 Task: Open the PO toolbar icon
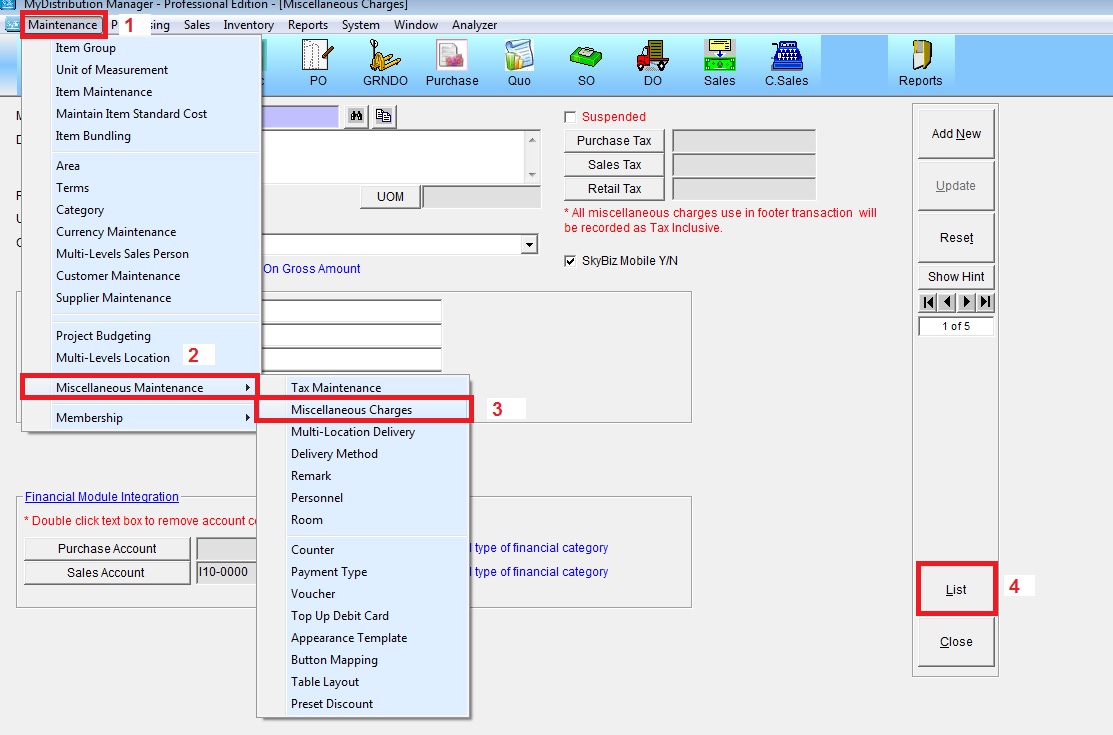point(318,62)
